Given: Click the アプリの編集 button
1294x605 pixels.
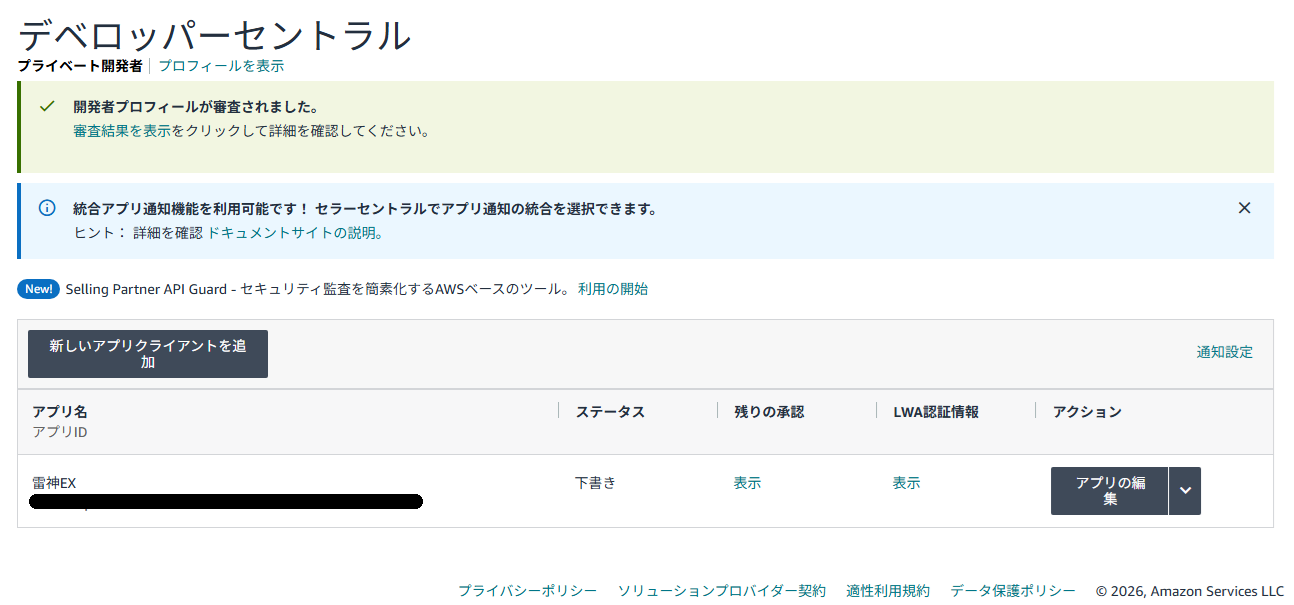Looking at the screenshot, I should [x=1110, y=491].
